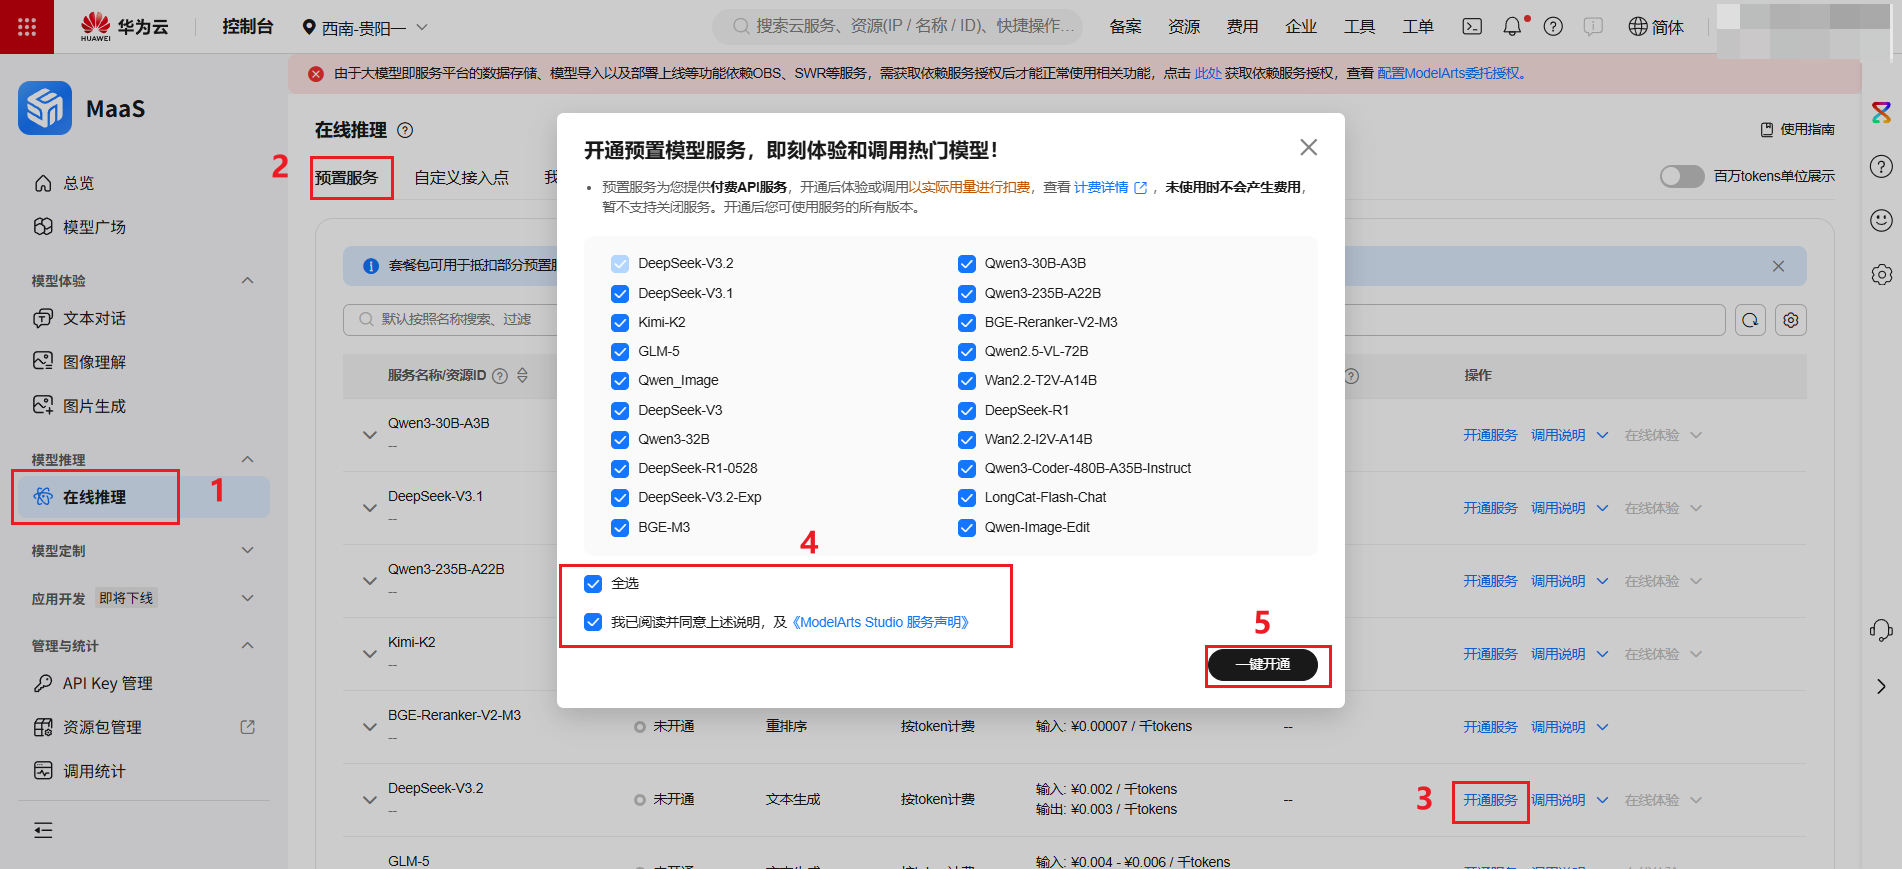The height and width of the screenshot is (869, 1902).
Task: Open ModelArts Studio 服务声明 link
Action: click(881, 622)
